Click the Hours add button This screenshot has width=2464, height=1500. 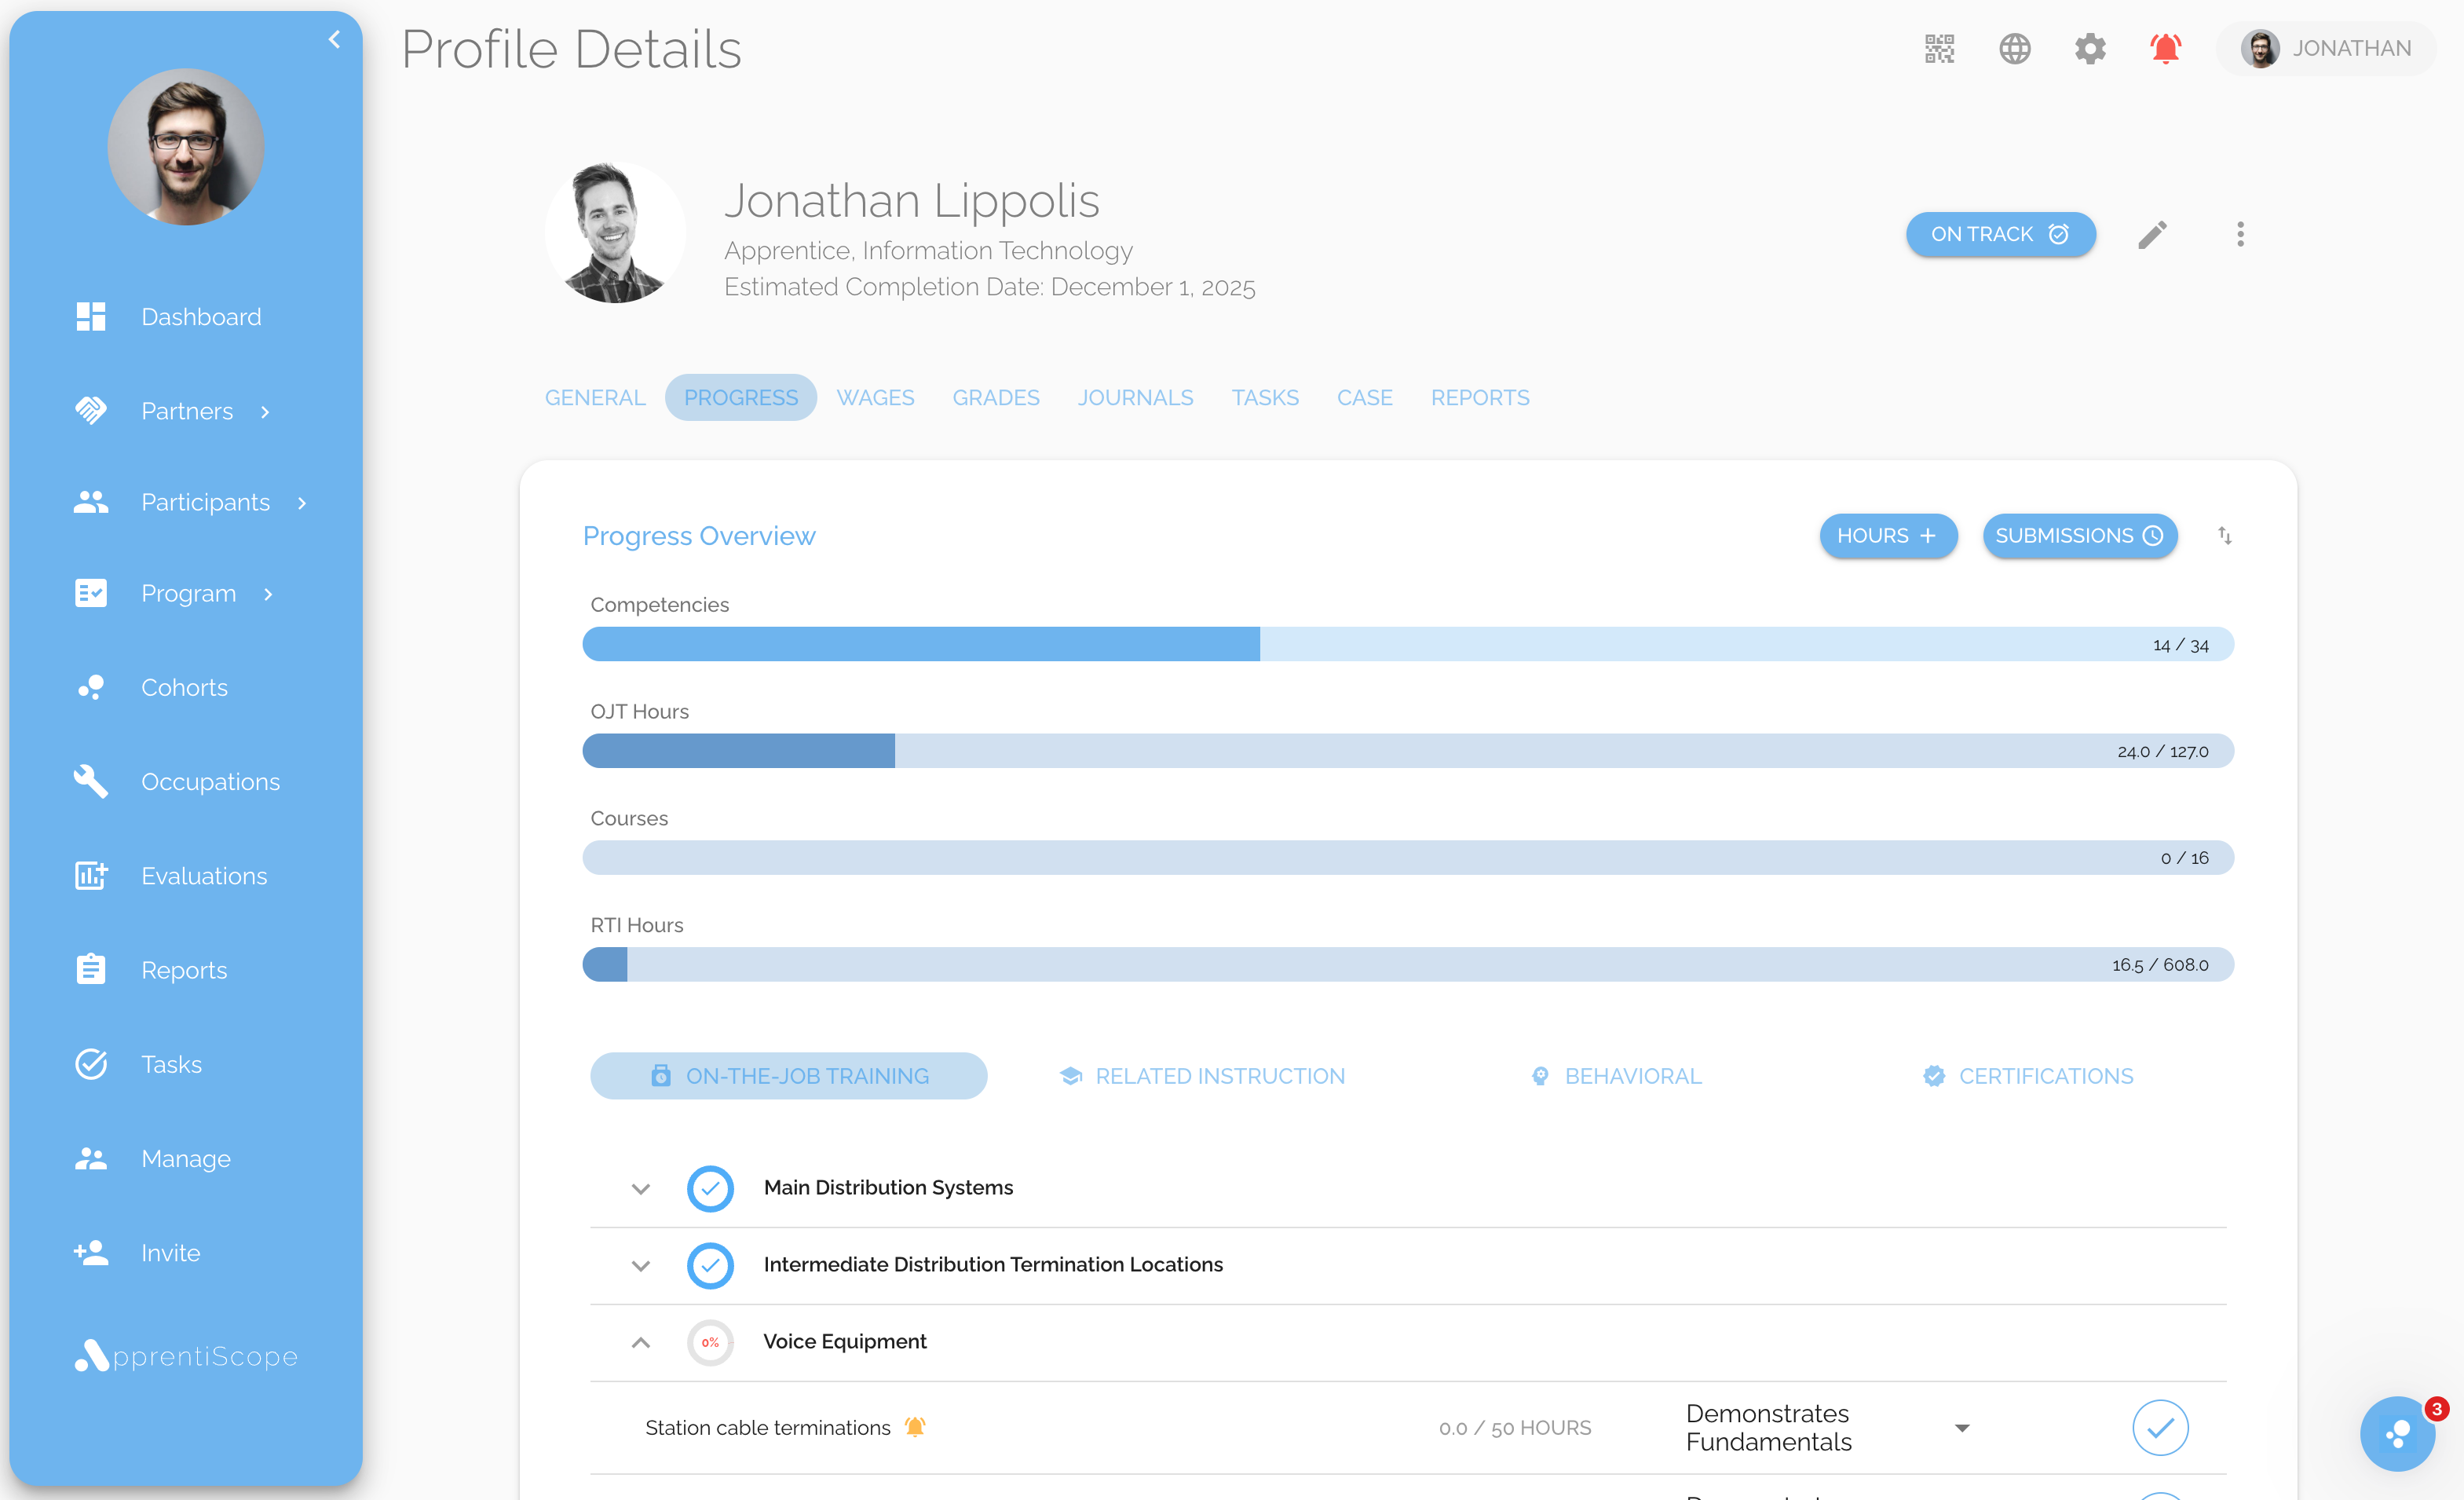(1887, 536)
